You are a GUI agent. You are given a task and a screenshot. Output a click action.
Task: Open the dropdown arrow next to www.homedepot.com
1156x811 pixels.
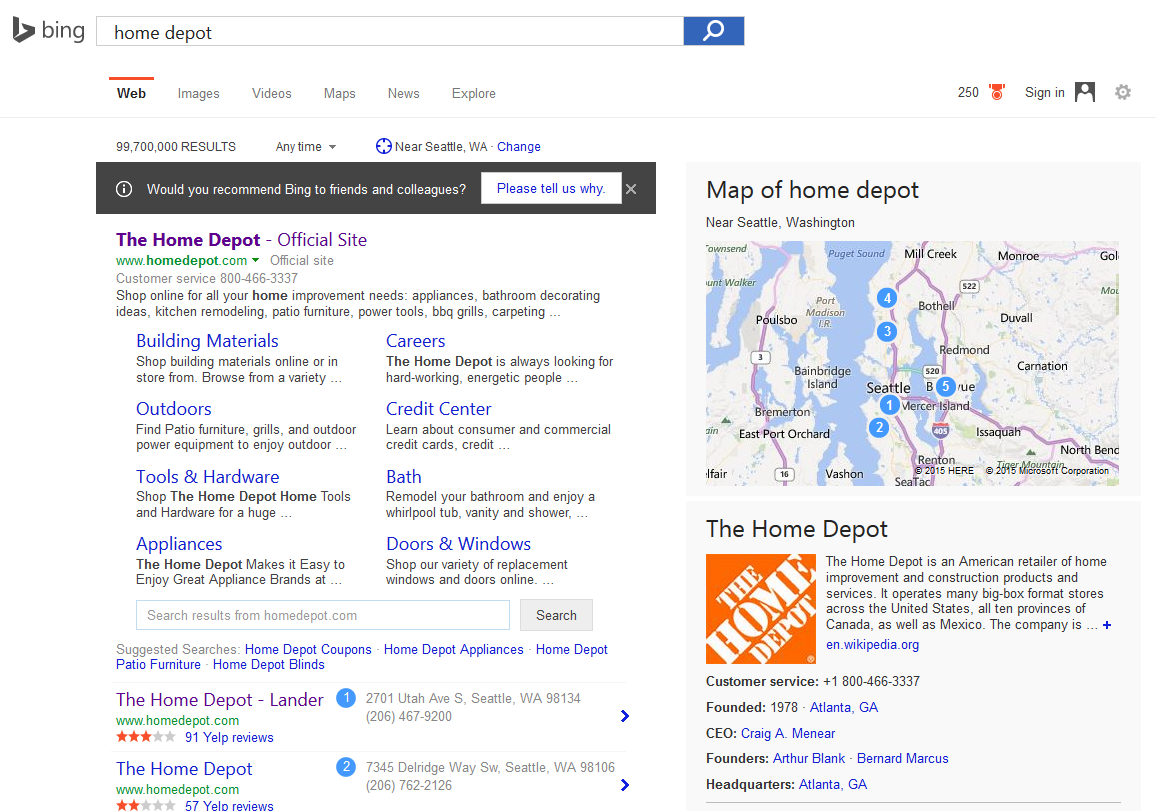pos(257,259)
